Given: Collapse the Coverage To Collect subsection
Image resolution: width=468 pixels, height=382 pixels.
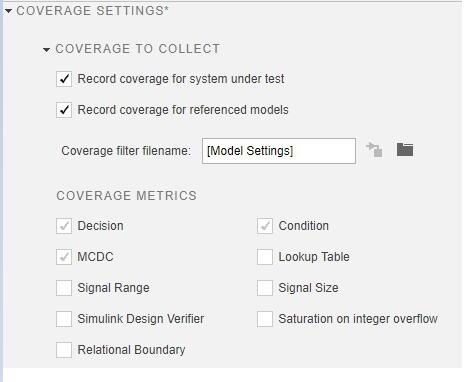Looking at the screenshot, I should tap(47, 50).
